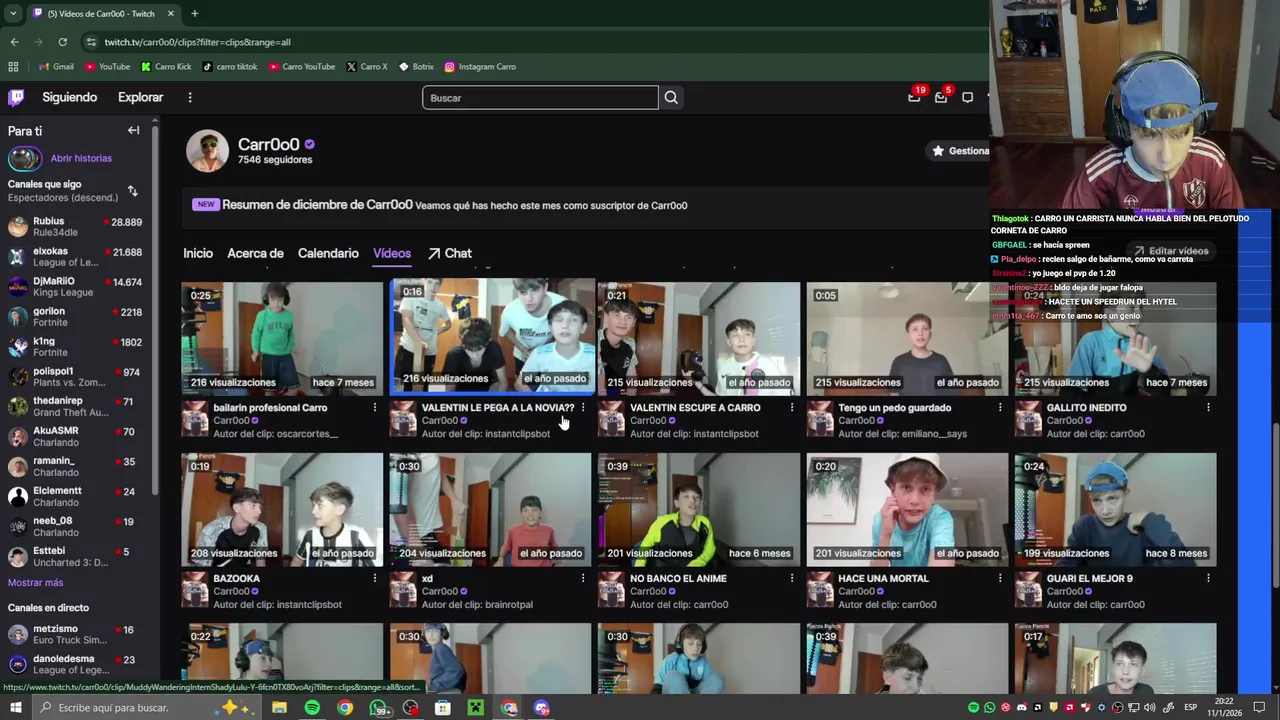
Task: Open the Twitch whispers chat bubble icon
Action: (x=967, y=97)
